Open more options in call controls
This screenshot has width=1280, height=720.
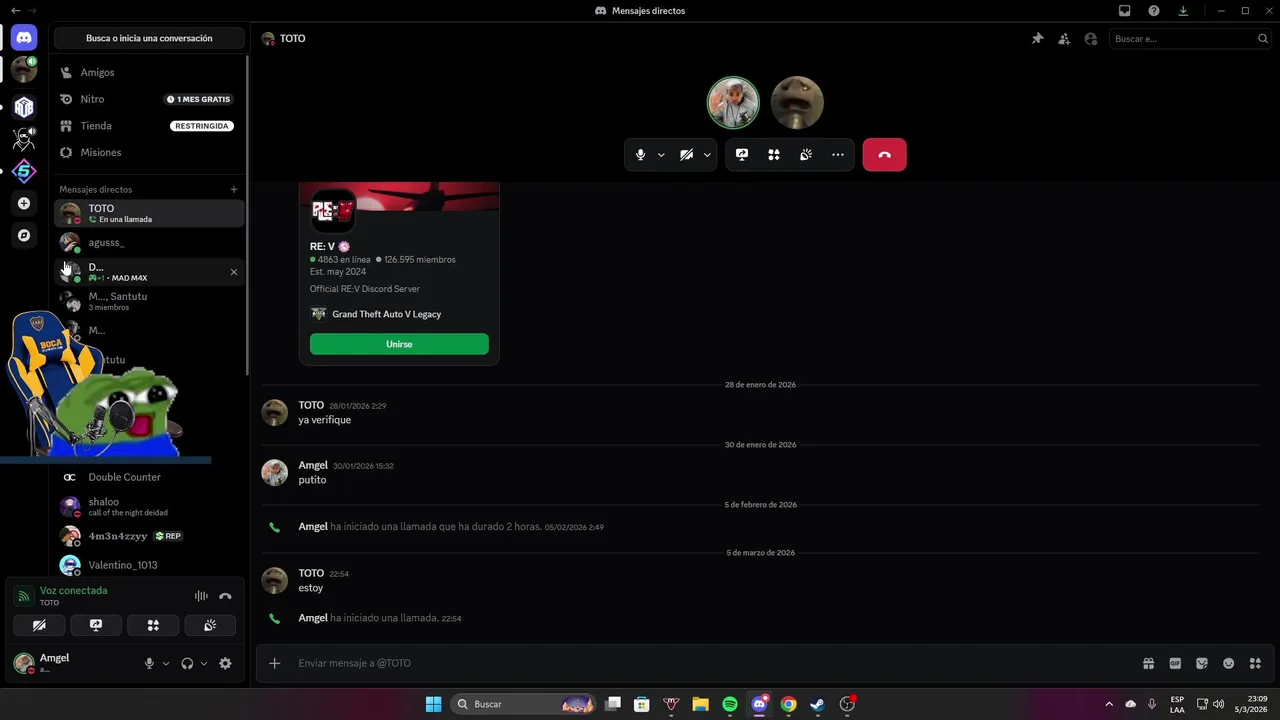(x=838, y=155)
